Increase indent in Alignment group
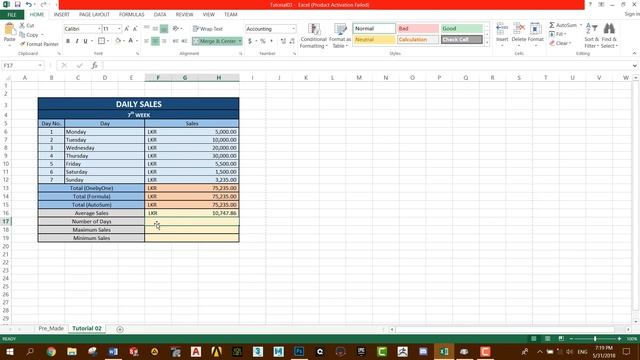640x360 pixels. click(x=184, y=41)
